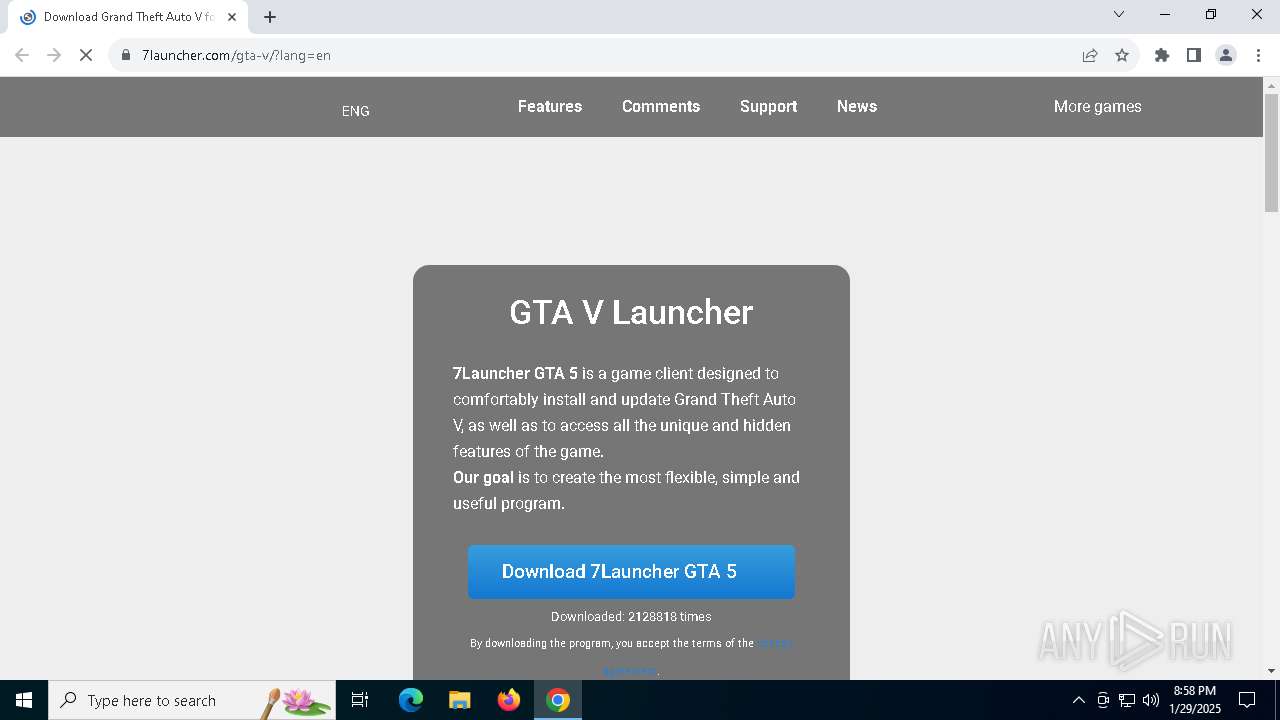Click the address bar URL
1280x720 pixels.
click(x=236, y=55)
